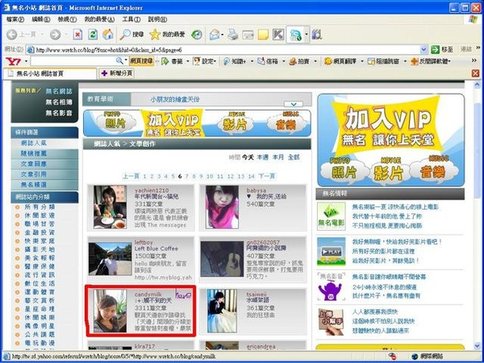
Task: Open the 無名影音 link in the sidebar header
Action: click(x=59, y=113)
